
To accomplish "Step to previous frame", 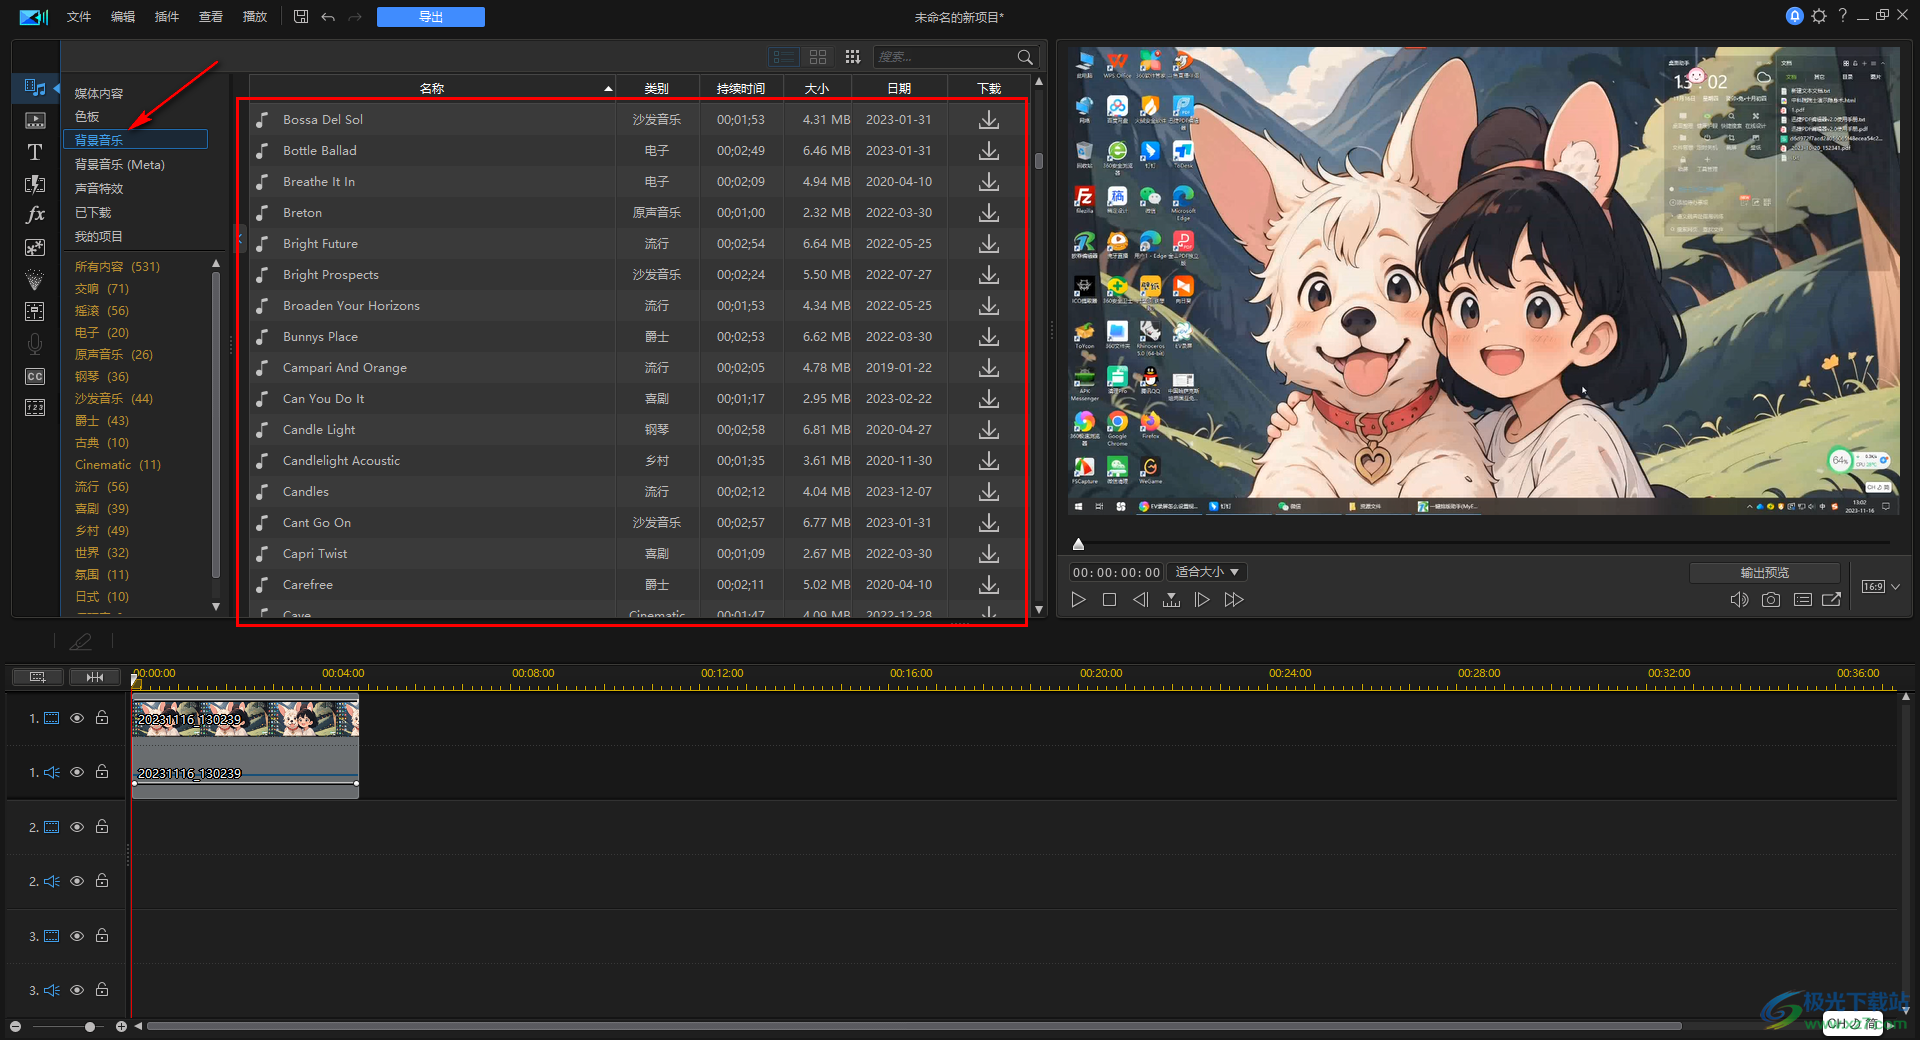I will [1140, 600].
